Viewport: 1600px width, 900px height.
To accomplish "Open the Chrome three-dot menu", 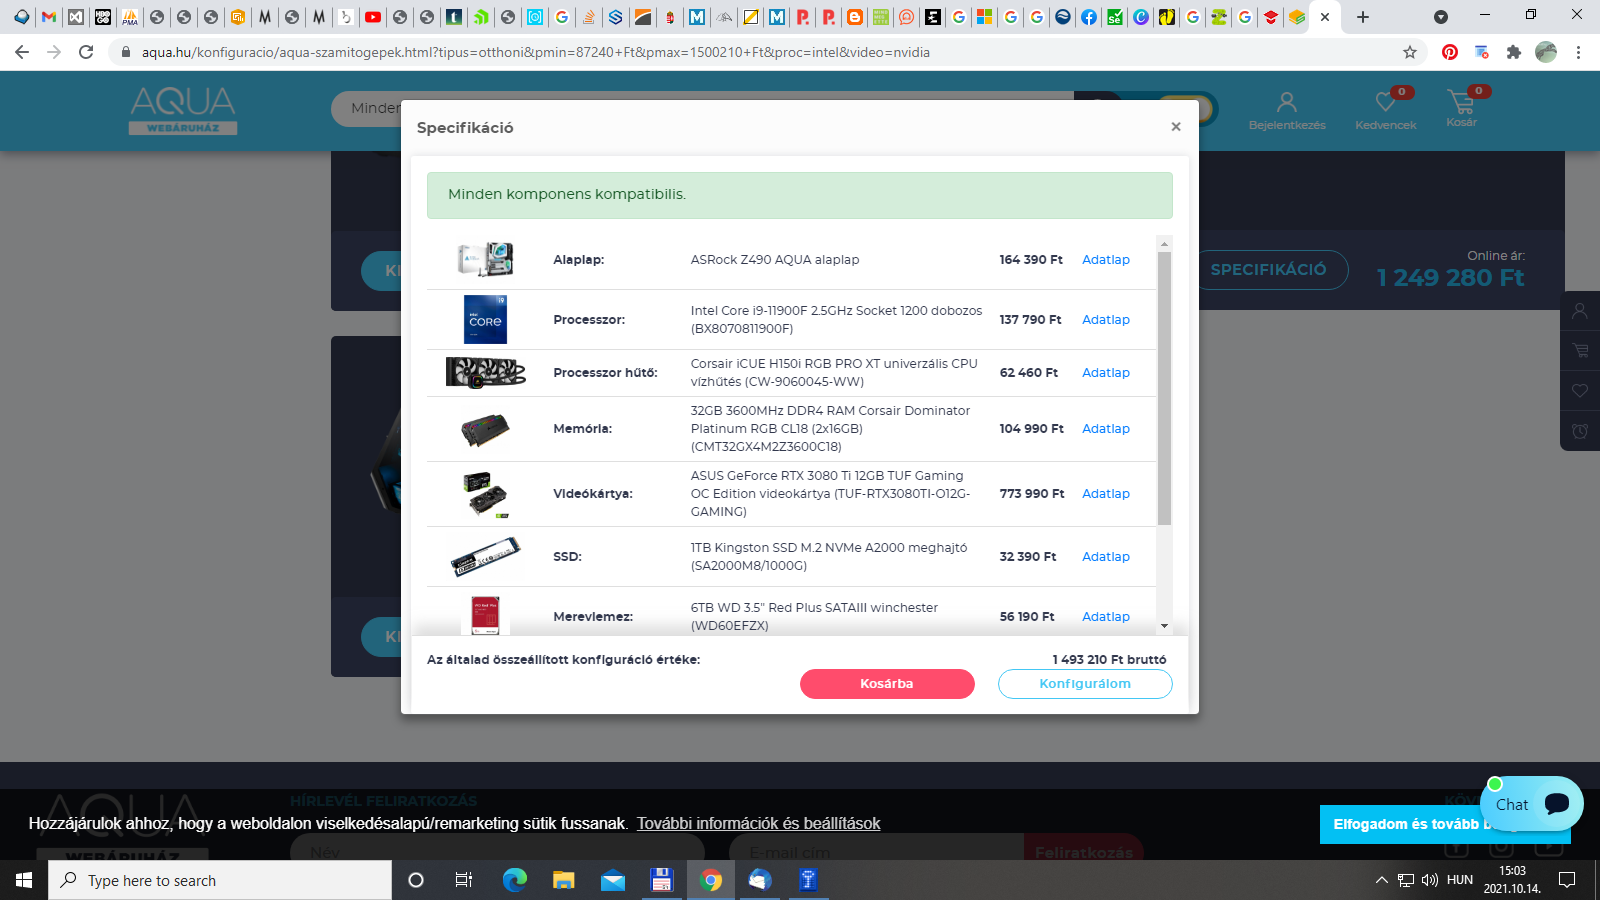I will point(1579,52).
